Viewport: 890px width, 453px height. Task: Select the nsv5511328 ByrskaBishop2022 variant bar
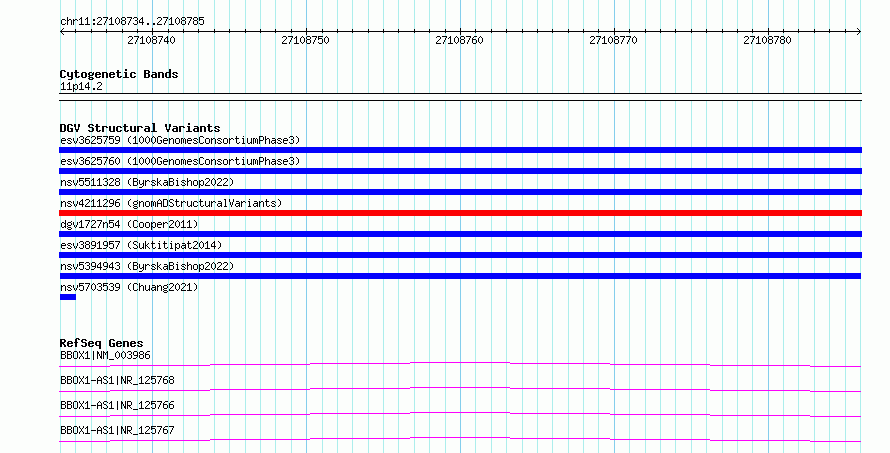[x=460, y=192]
